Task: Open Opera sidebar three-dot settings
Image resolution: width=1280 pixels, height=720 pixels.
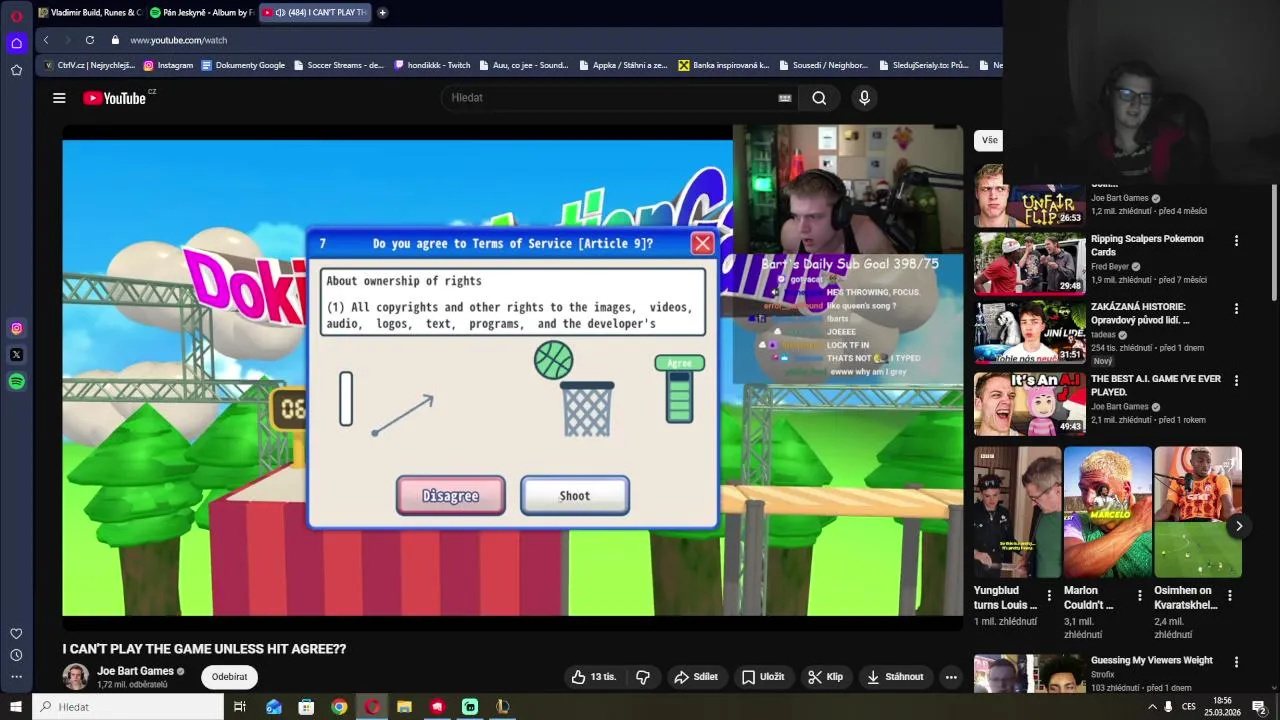Action: coord(16,677)
